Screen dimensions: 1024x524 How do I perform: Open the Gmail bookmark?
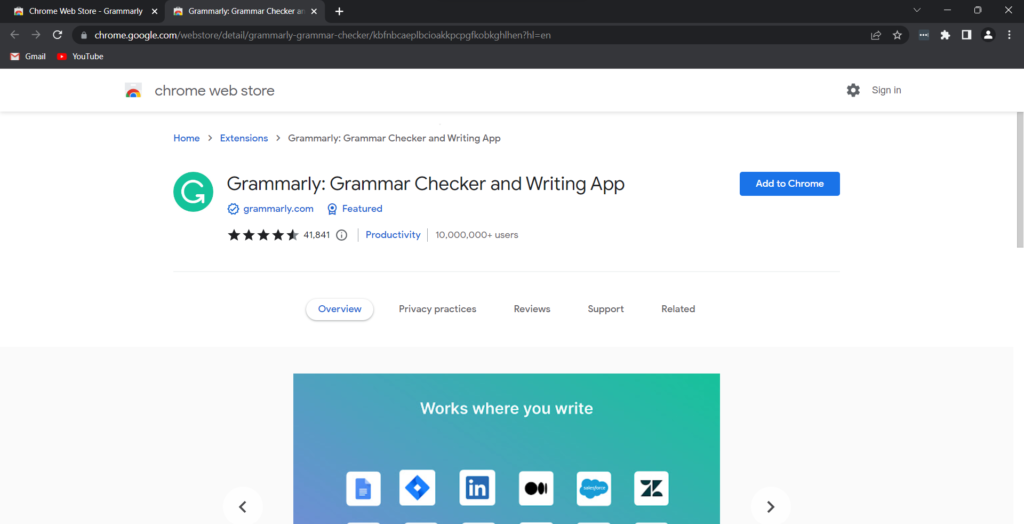(x=27, y=56)
